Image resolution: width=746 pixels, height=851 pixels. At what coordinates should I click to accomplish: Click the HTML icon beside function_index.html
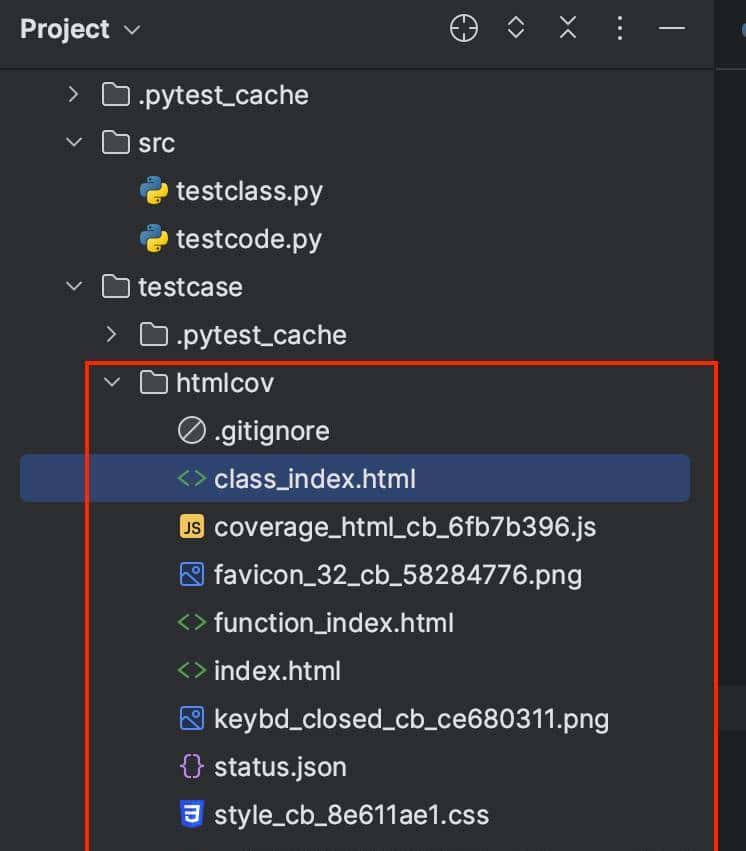[x=191, y=622]
